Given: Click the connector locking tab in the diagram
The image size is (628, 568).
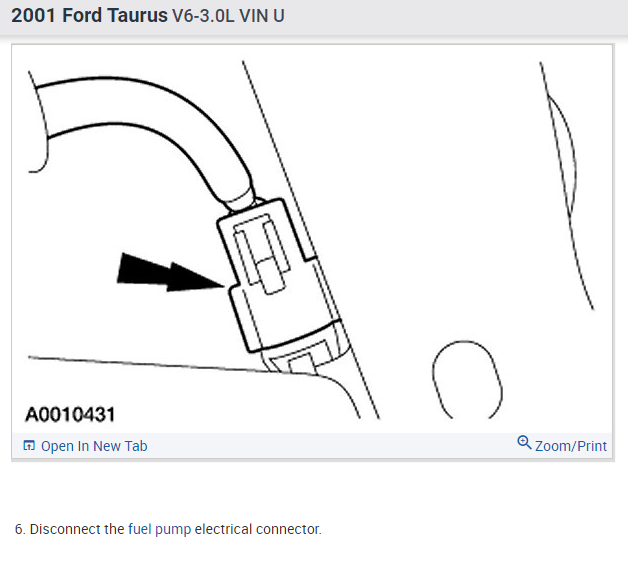Looking at the screenshot, I should point(262,255).
